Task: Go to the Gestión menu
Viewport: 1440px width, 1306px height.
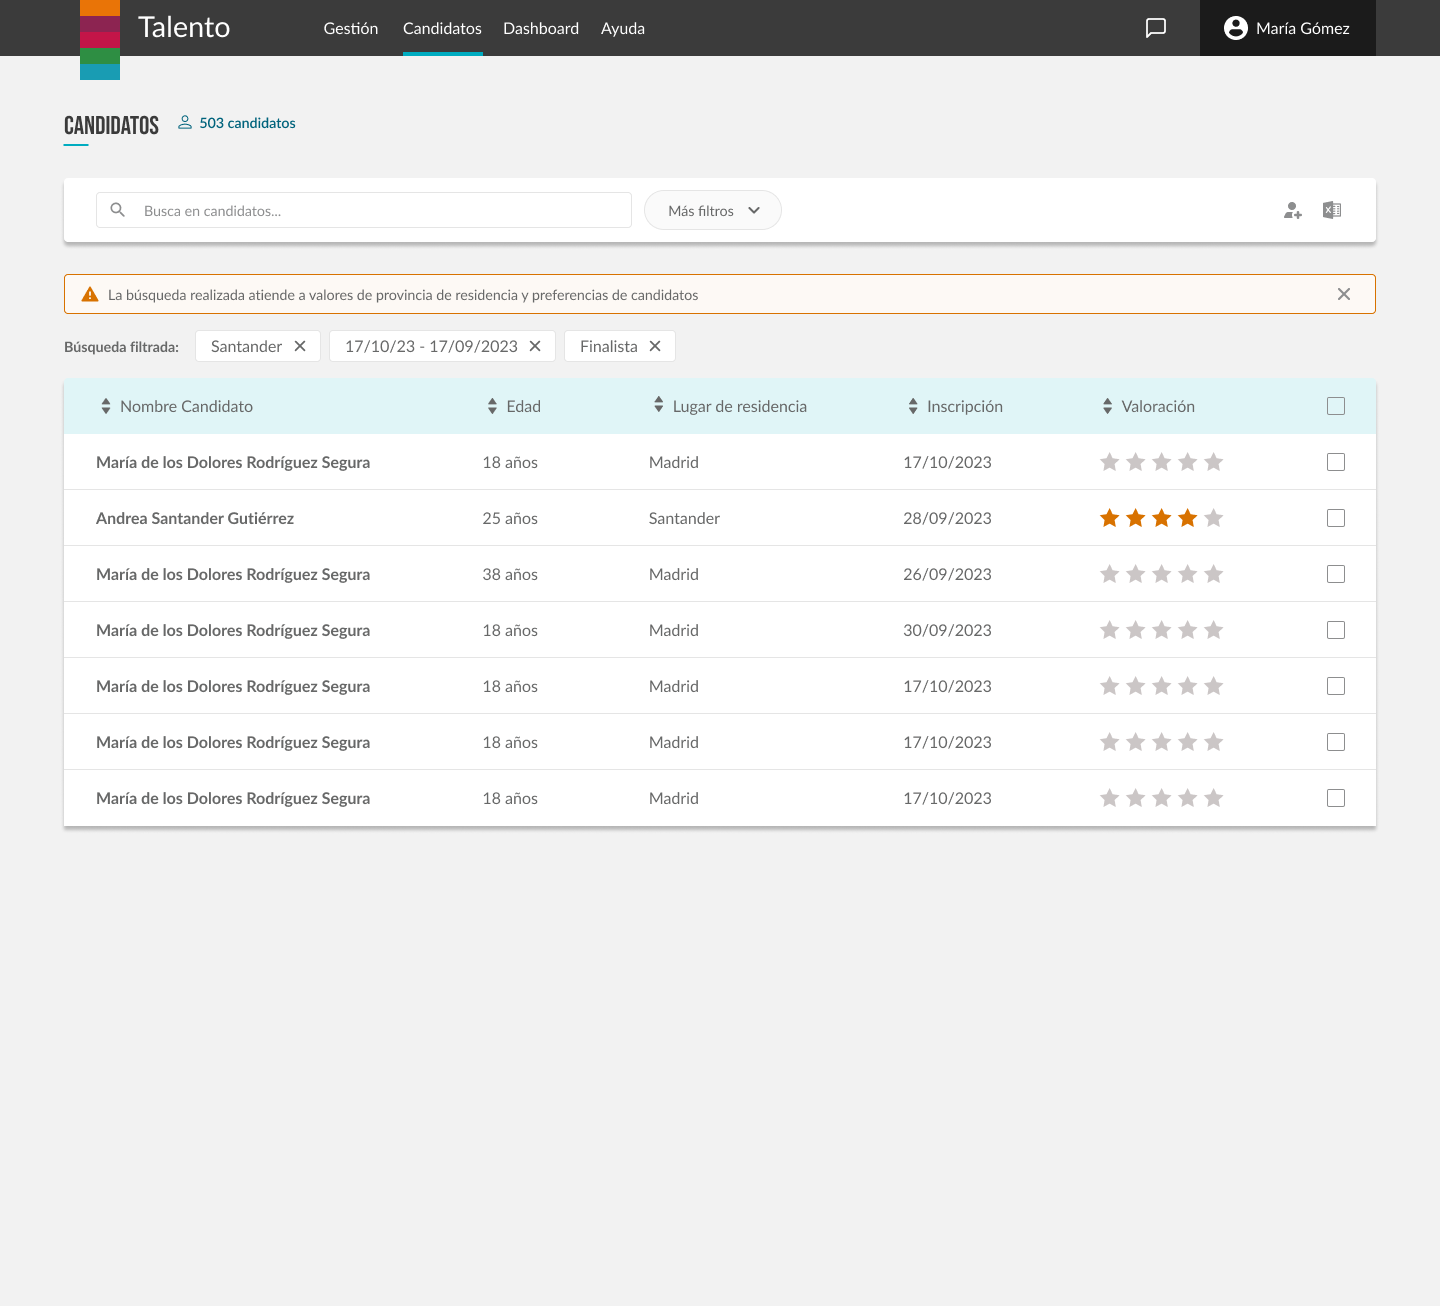Action: point(350,28)
